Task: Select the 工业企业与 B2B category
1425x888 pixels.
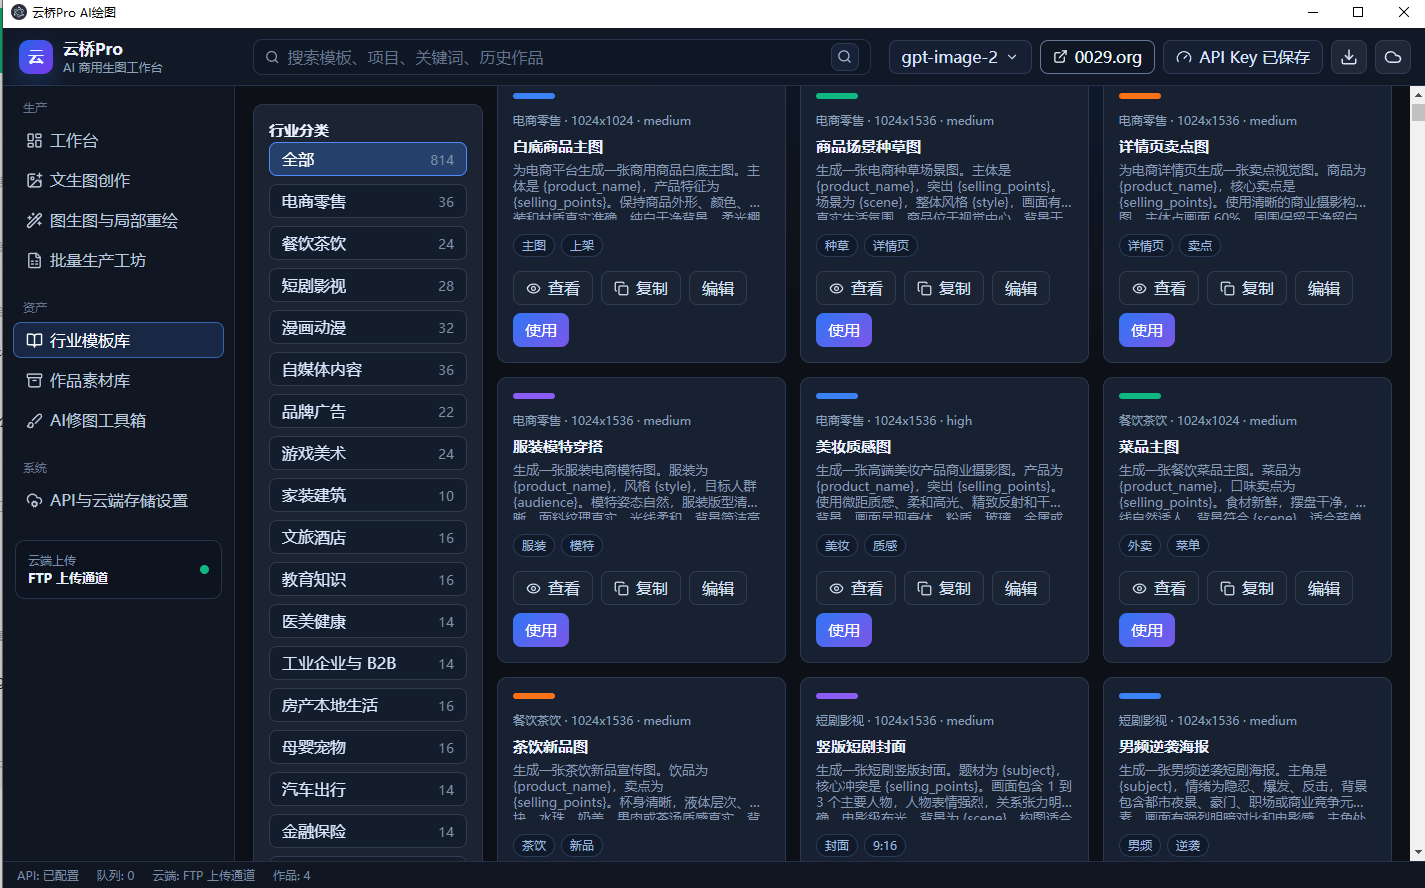Action: 368,663
